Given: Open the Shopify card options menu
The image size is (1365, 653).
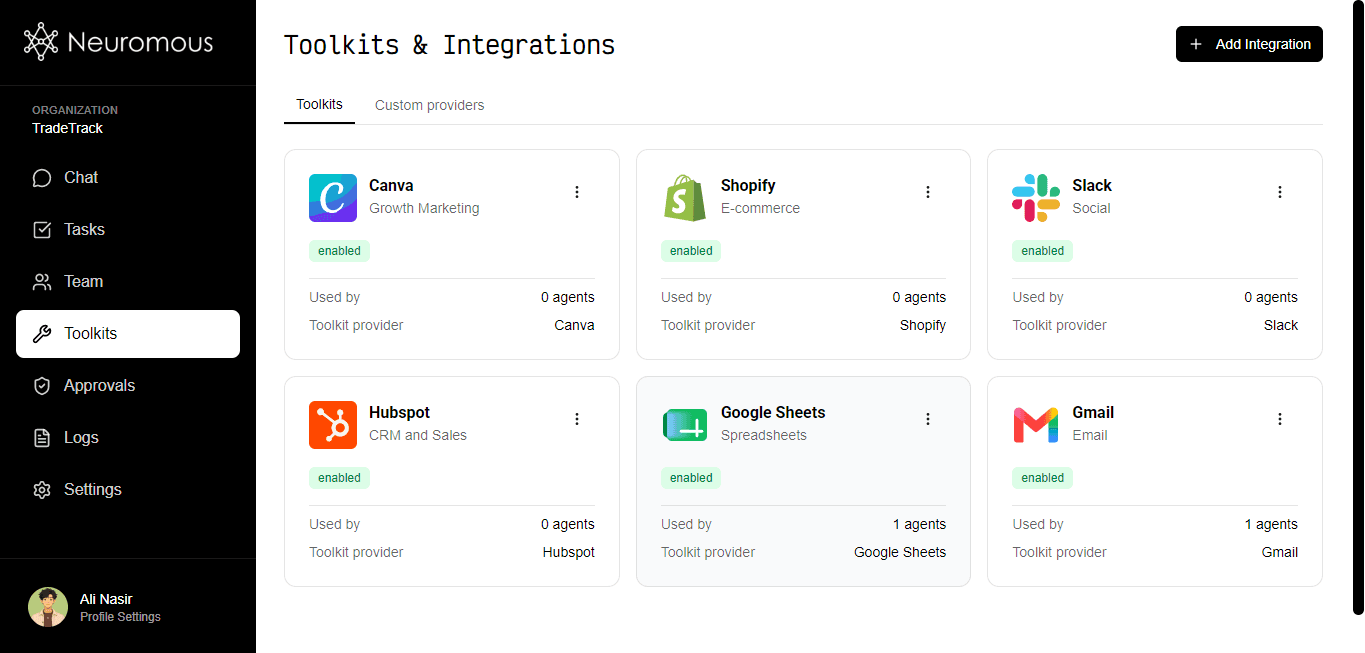Looking at the screenshot, I should click(928, 192).
